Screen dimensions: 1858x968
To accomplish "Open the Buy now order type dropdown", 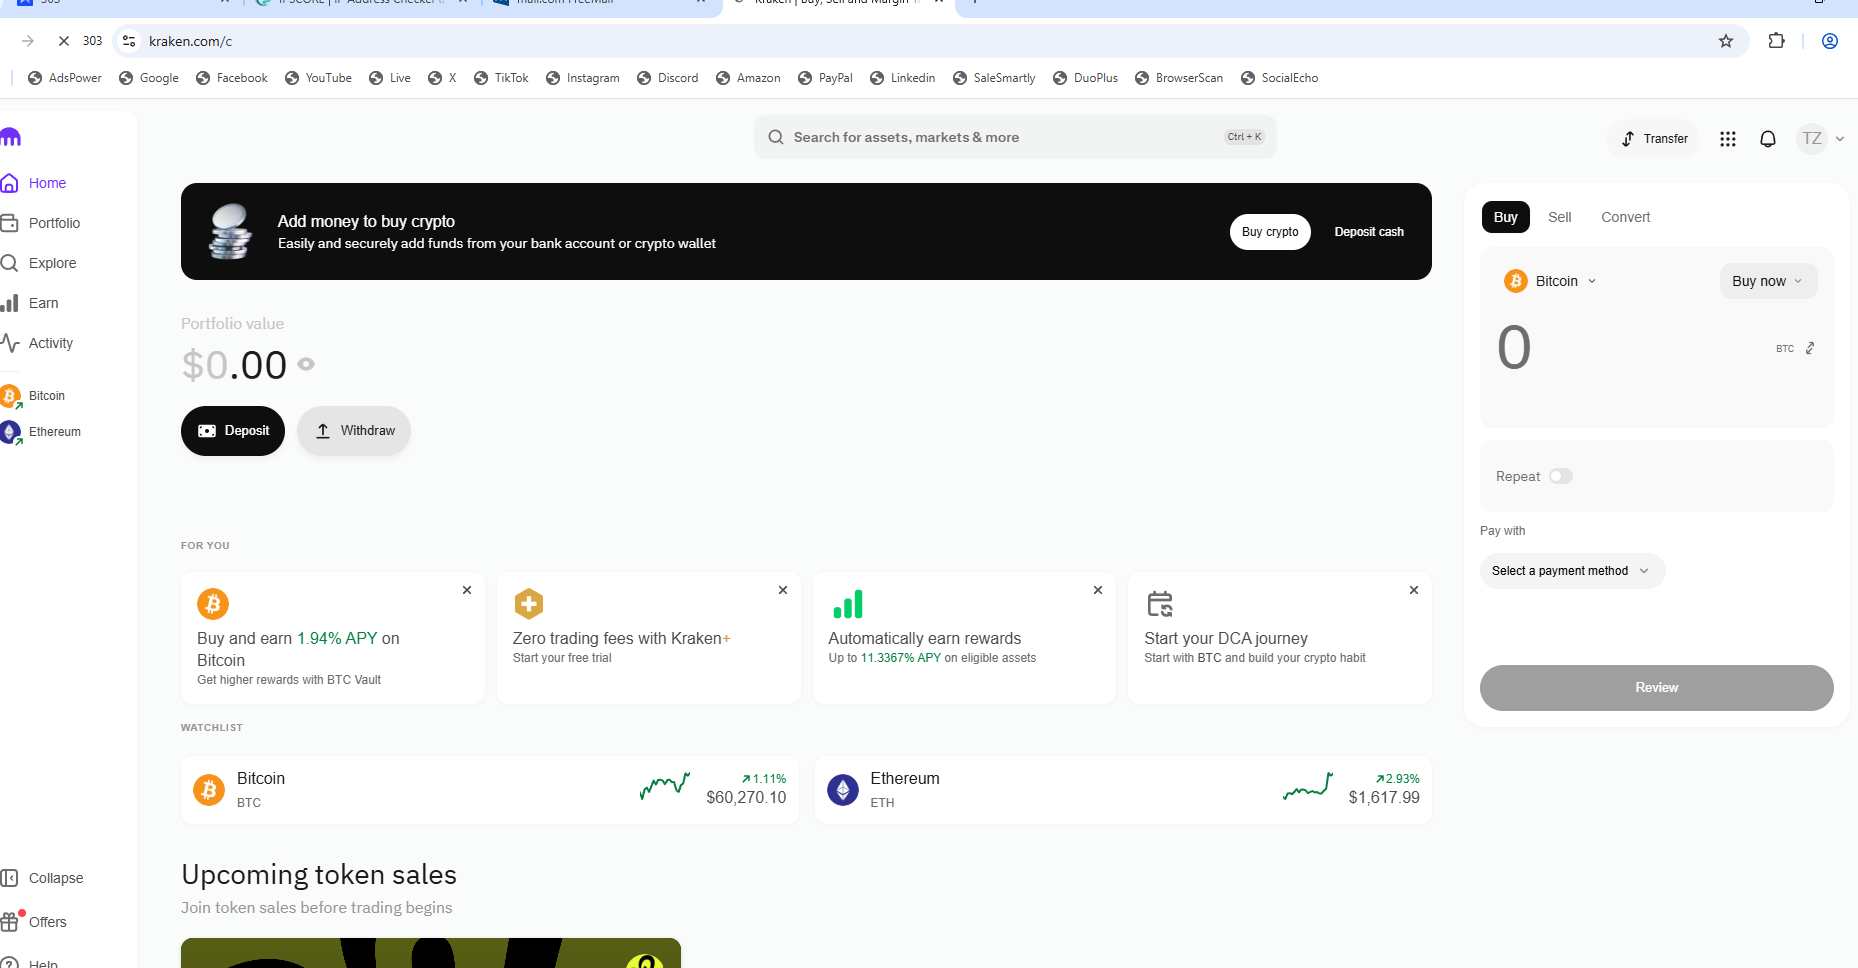I will pyautogui.click(x=1767, y=281).
